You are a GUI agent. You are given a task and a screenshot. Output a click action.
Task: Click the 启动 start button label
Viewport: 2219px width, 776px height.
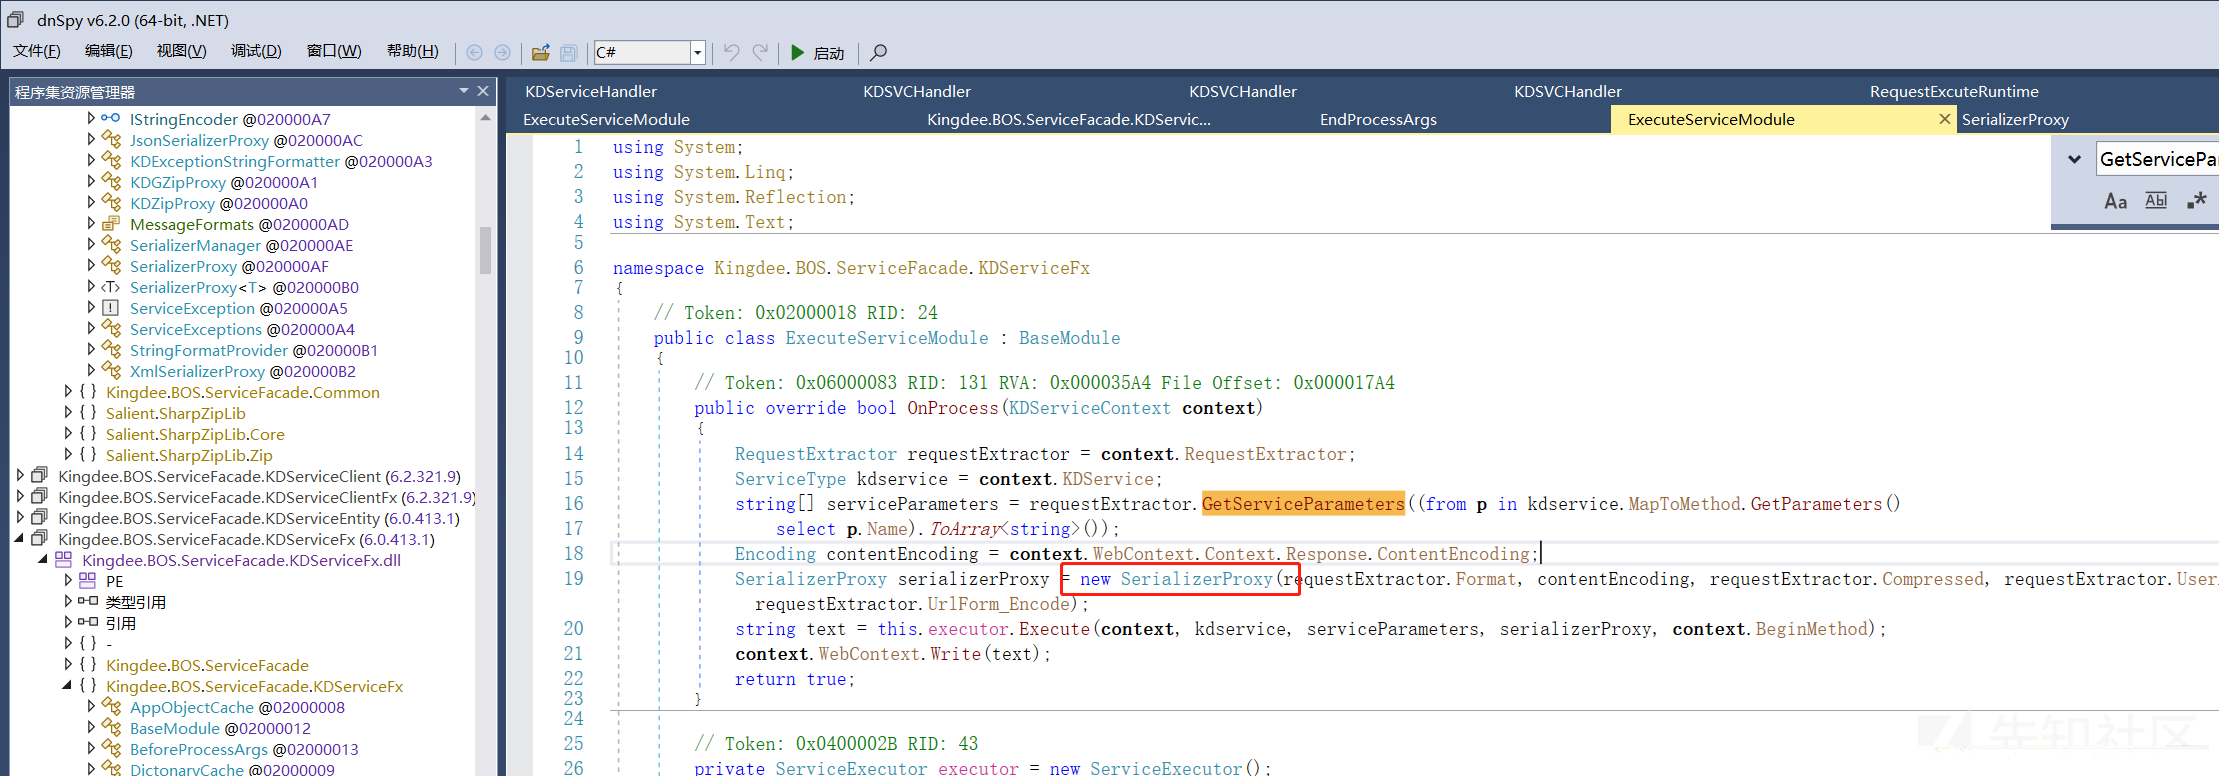click(x=829, y=53)
